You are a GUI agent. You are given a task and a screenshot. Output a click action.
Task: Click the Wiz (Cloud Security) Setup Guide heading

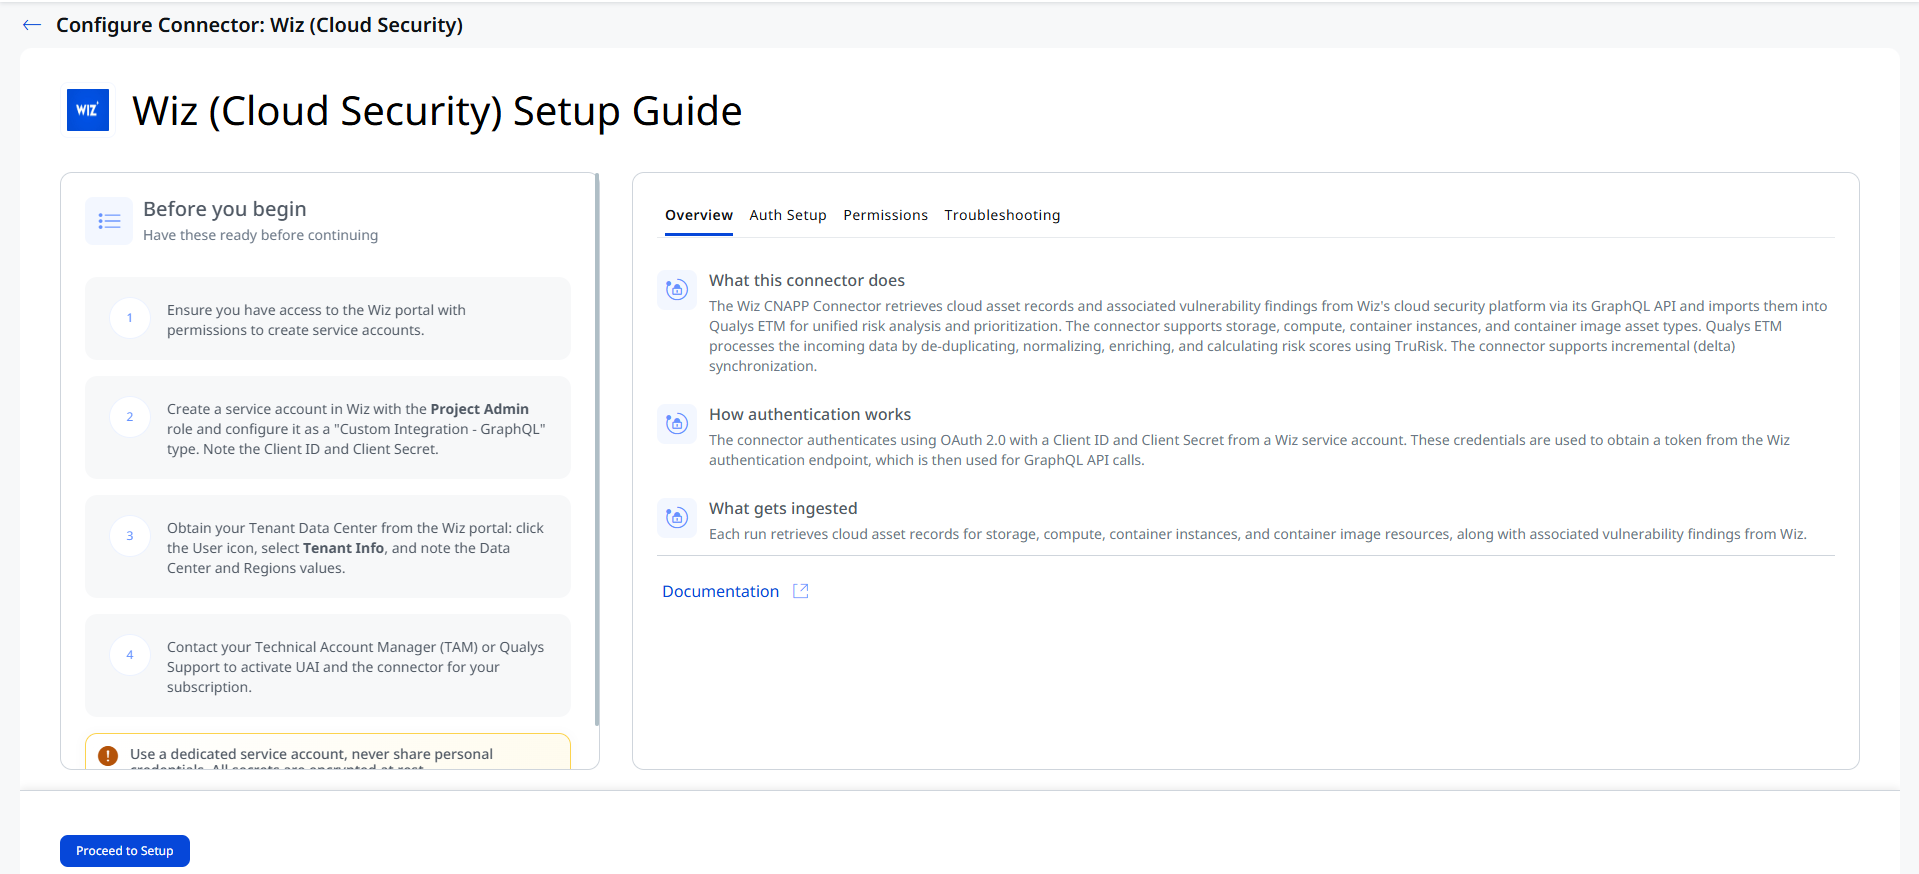437,111
